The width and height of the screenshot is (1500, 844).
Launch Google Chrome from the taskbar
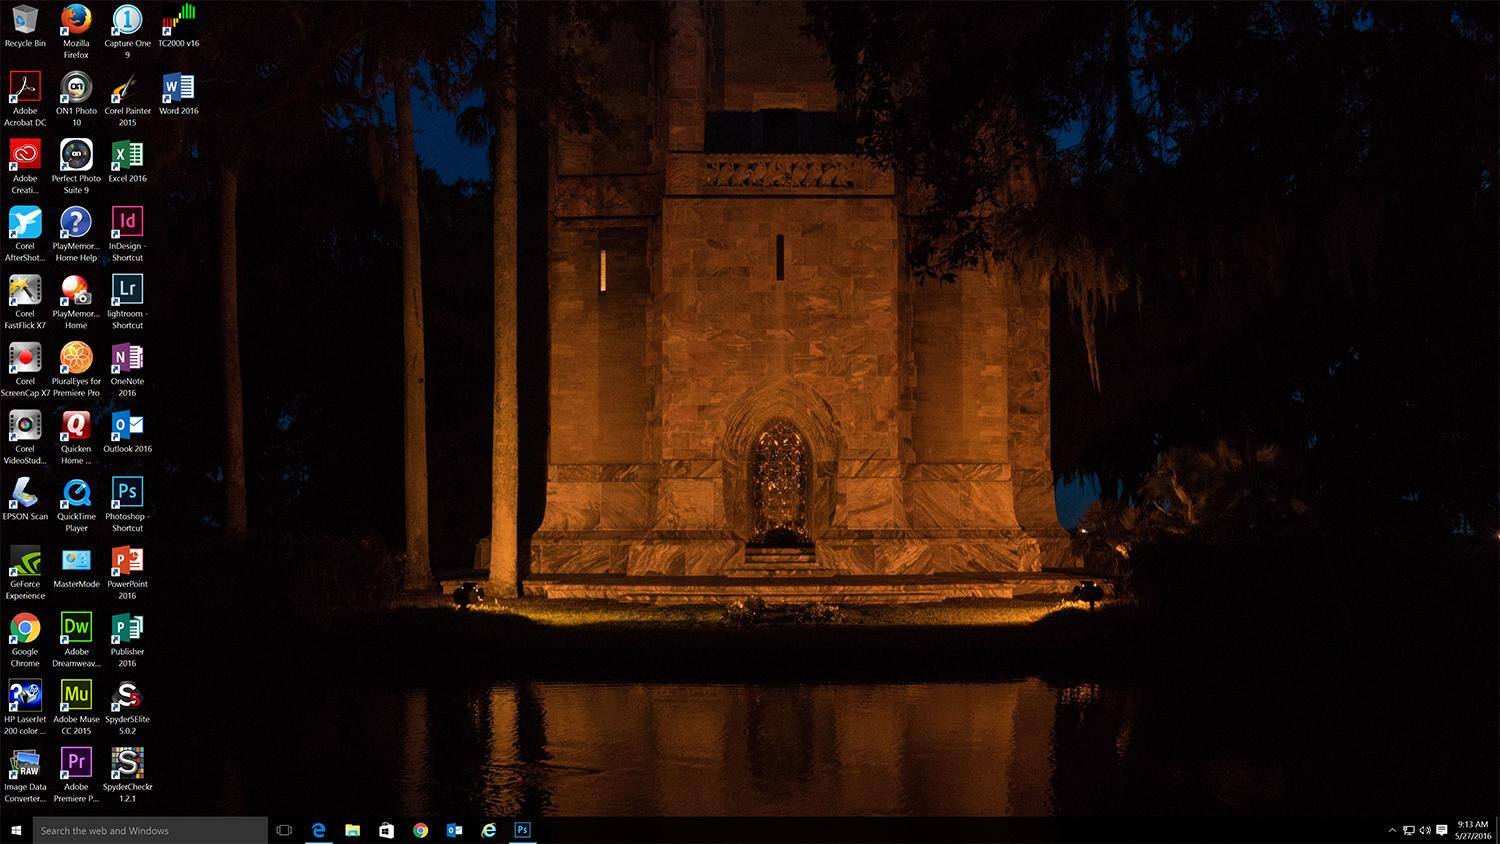click(420, 830)
